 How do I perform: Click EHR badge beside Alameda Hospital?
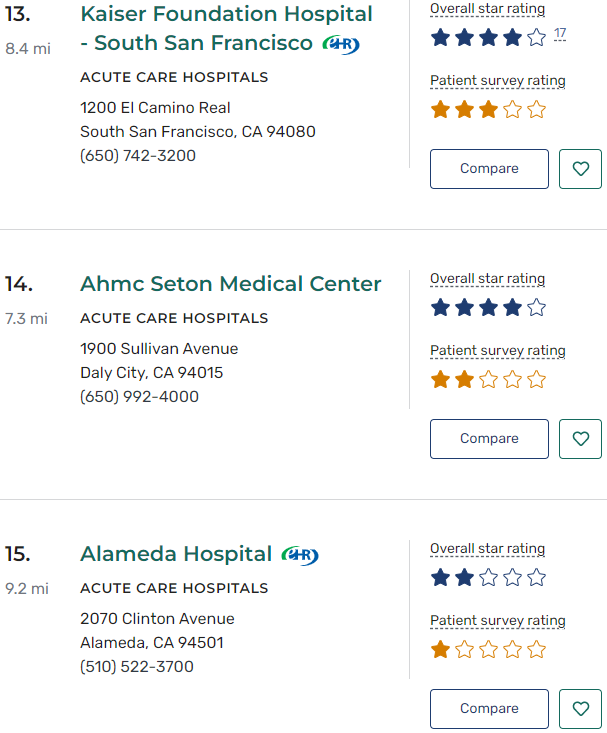(300, 555)
